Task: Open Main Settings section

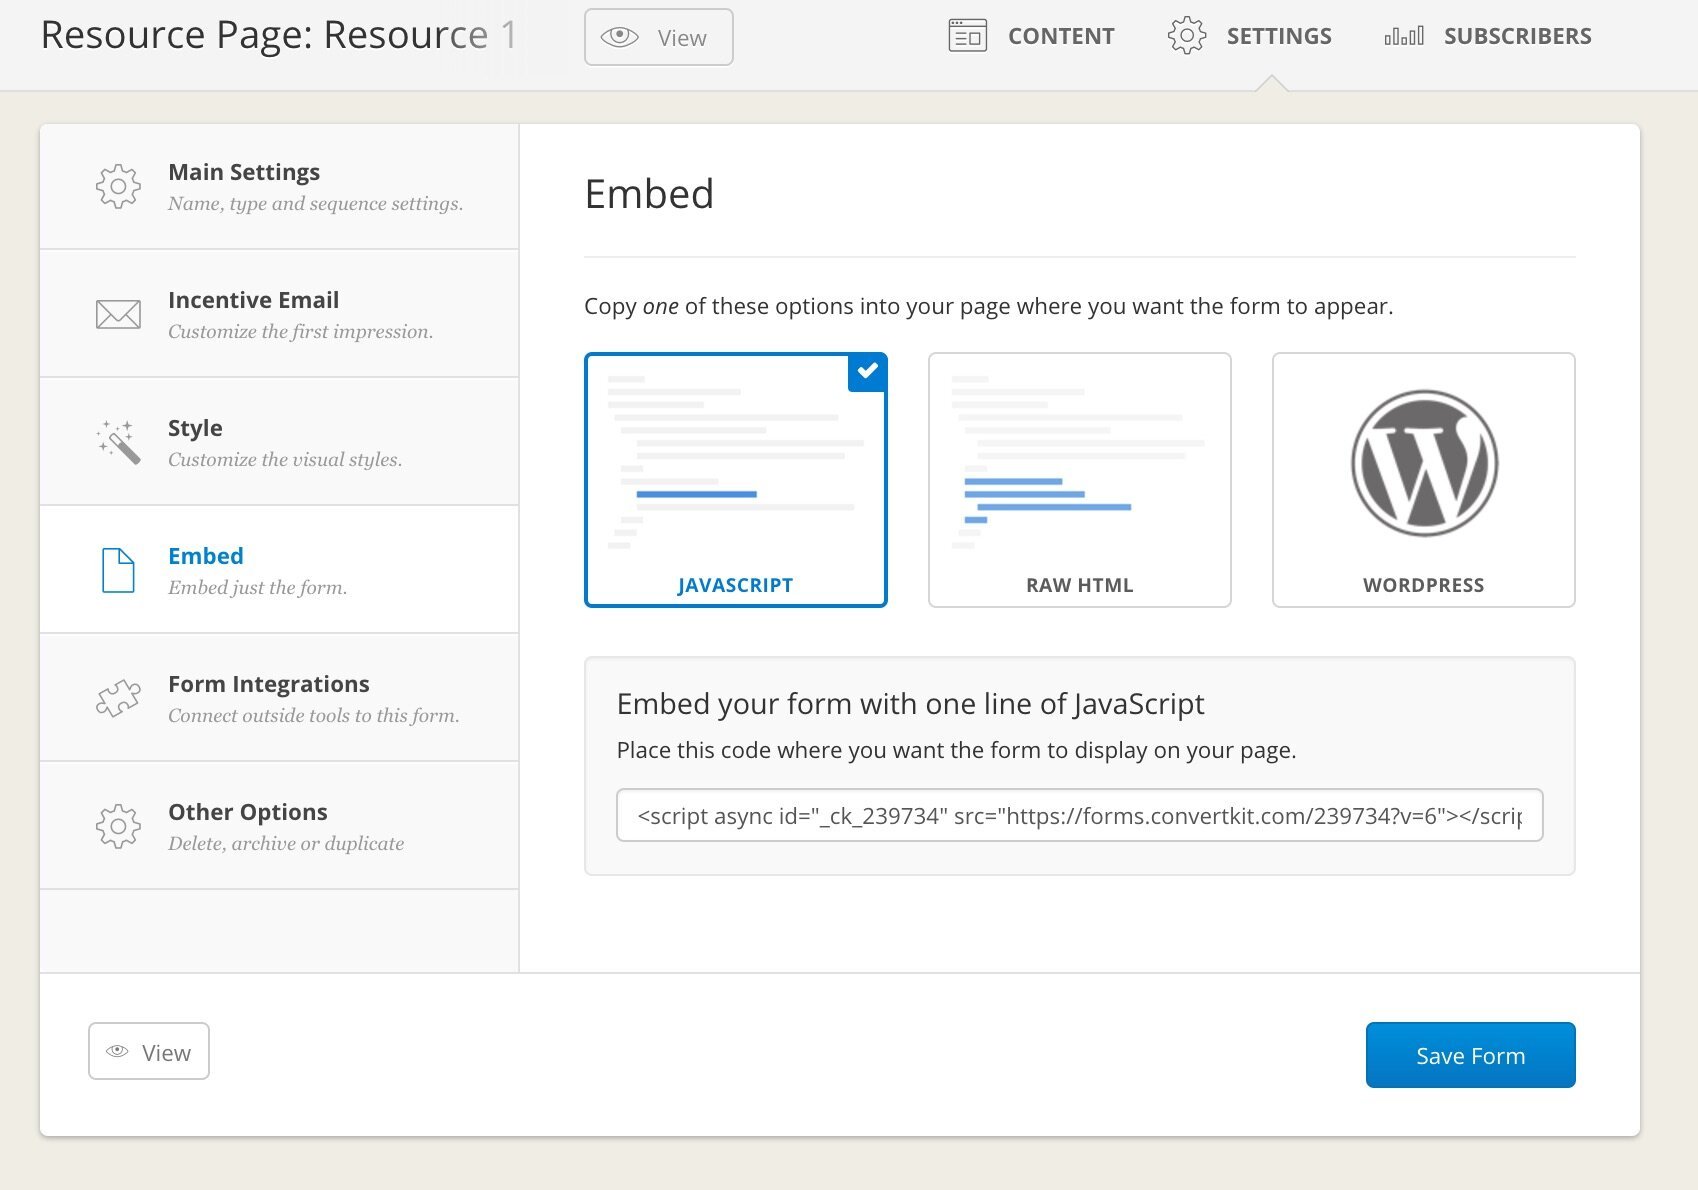Action: (x=279, y=187)
